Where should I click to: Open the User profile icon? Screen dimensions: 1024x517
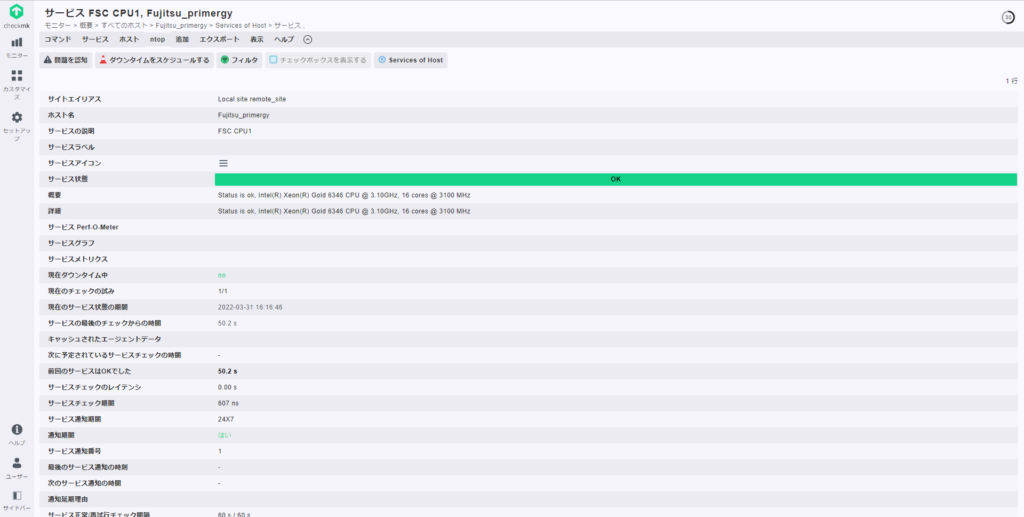(16, 463)
